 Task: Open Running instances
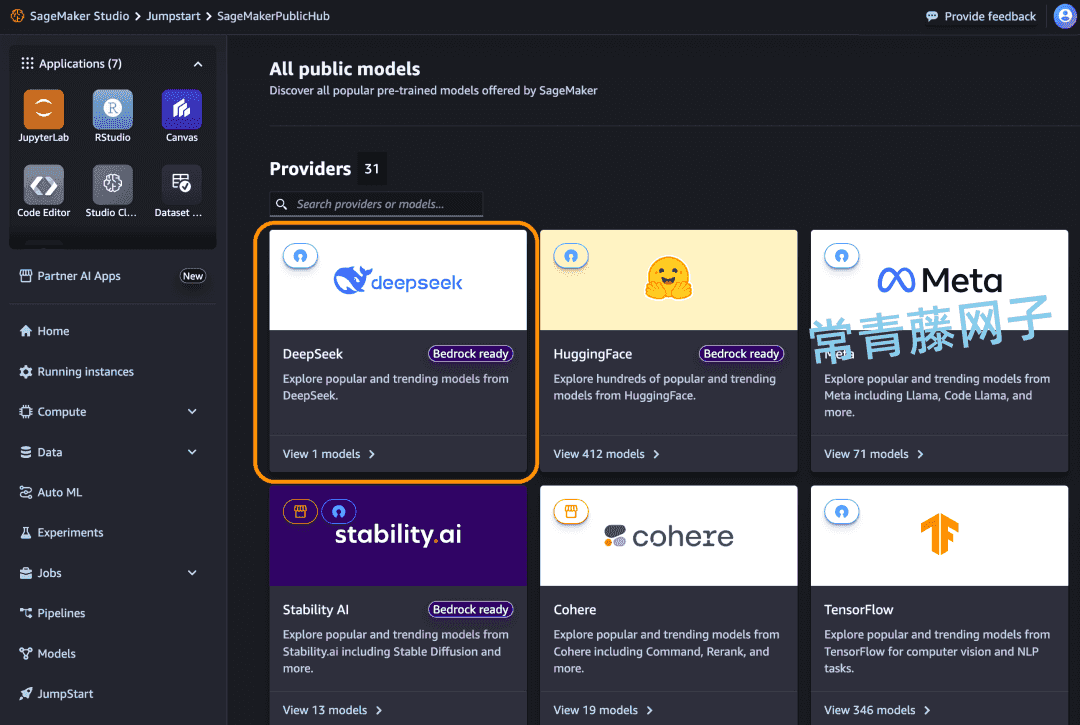(x=85, y=372)
